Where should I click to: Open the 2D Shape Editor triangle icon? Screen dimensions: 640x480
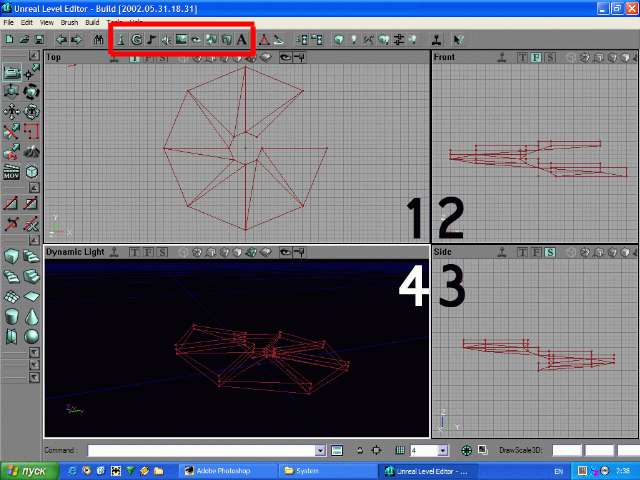pos(264,40)
